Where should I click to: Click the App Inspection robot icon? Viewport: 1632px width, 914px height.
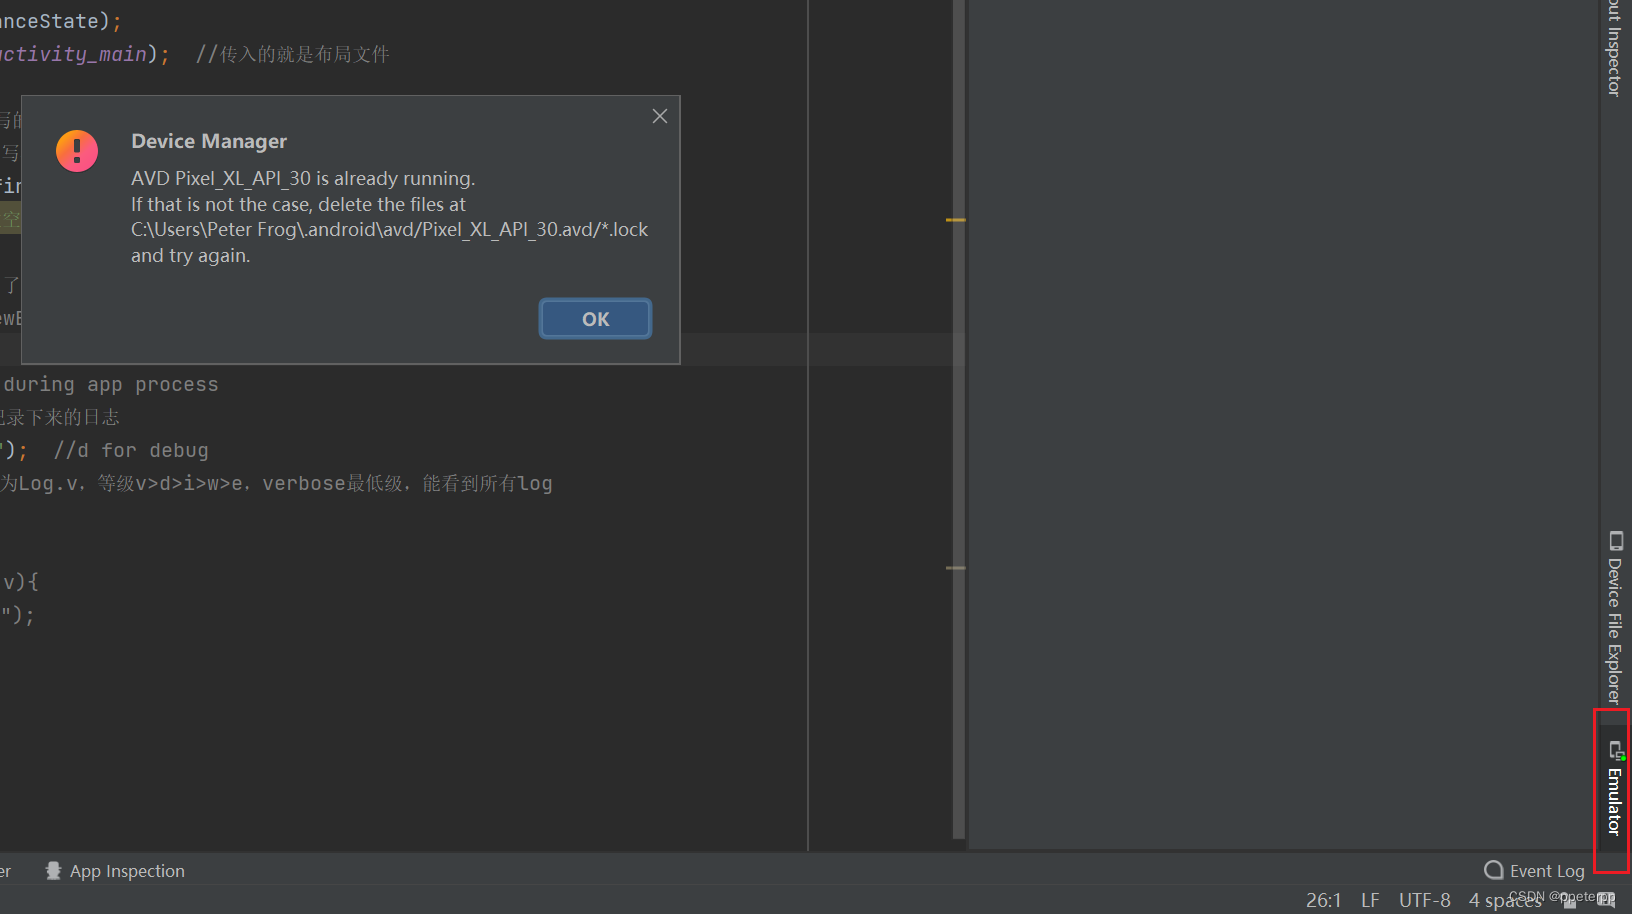click(x=55, y=871)
